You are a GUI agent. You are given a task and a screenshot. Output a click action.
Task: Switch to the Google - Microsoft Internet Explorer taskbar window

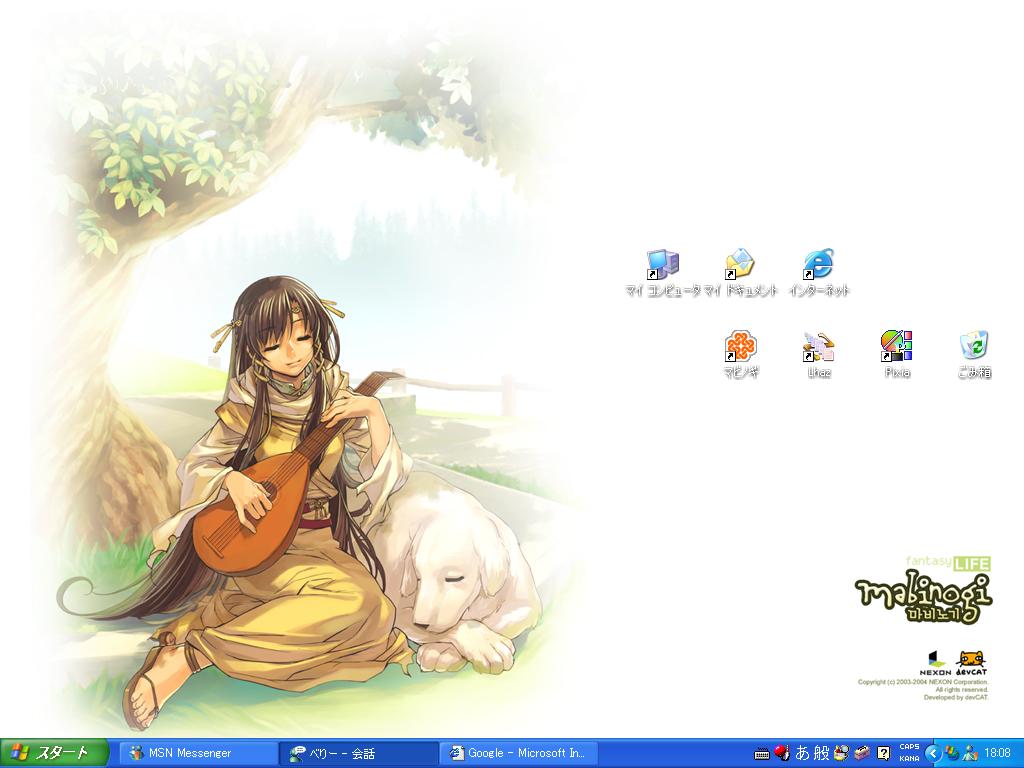point(519,753)
